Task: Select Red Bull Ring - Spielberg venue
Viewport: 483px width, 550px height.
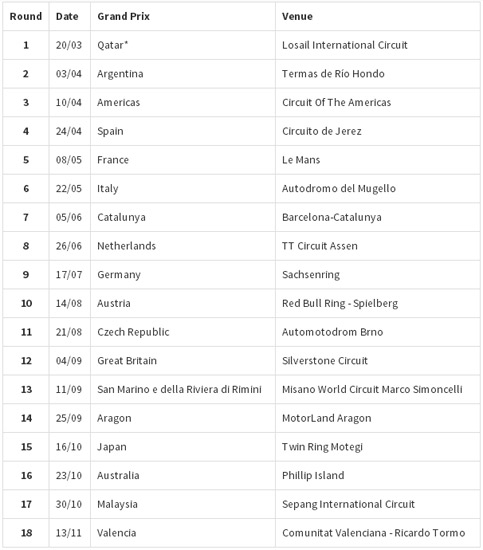Action: point(340,303)
